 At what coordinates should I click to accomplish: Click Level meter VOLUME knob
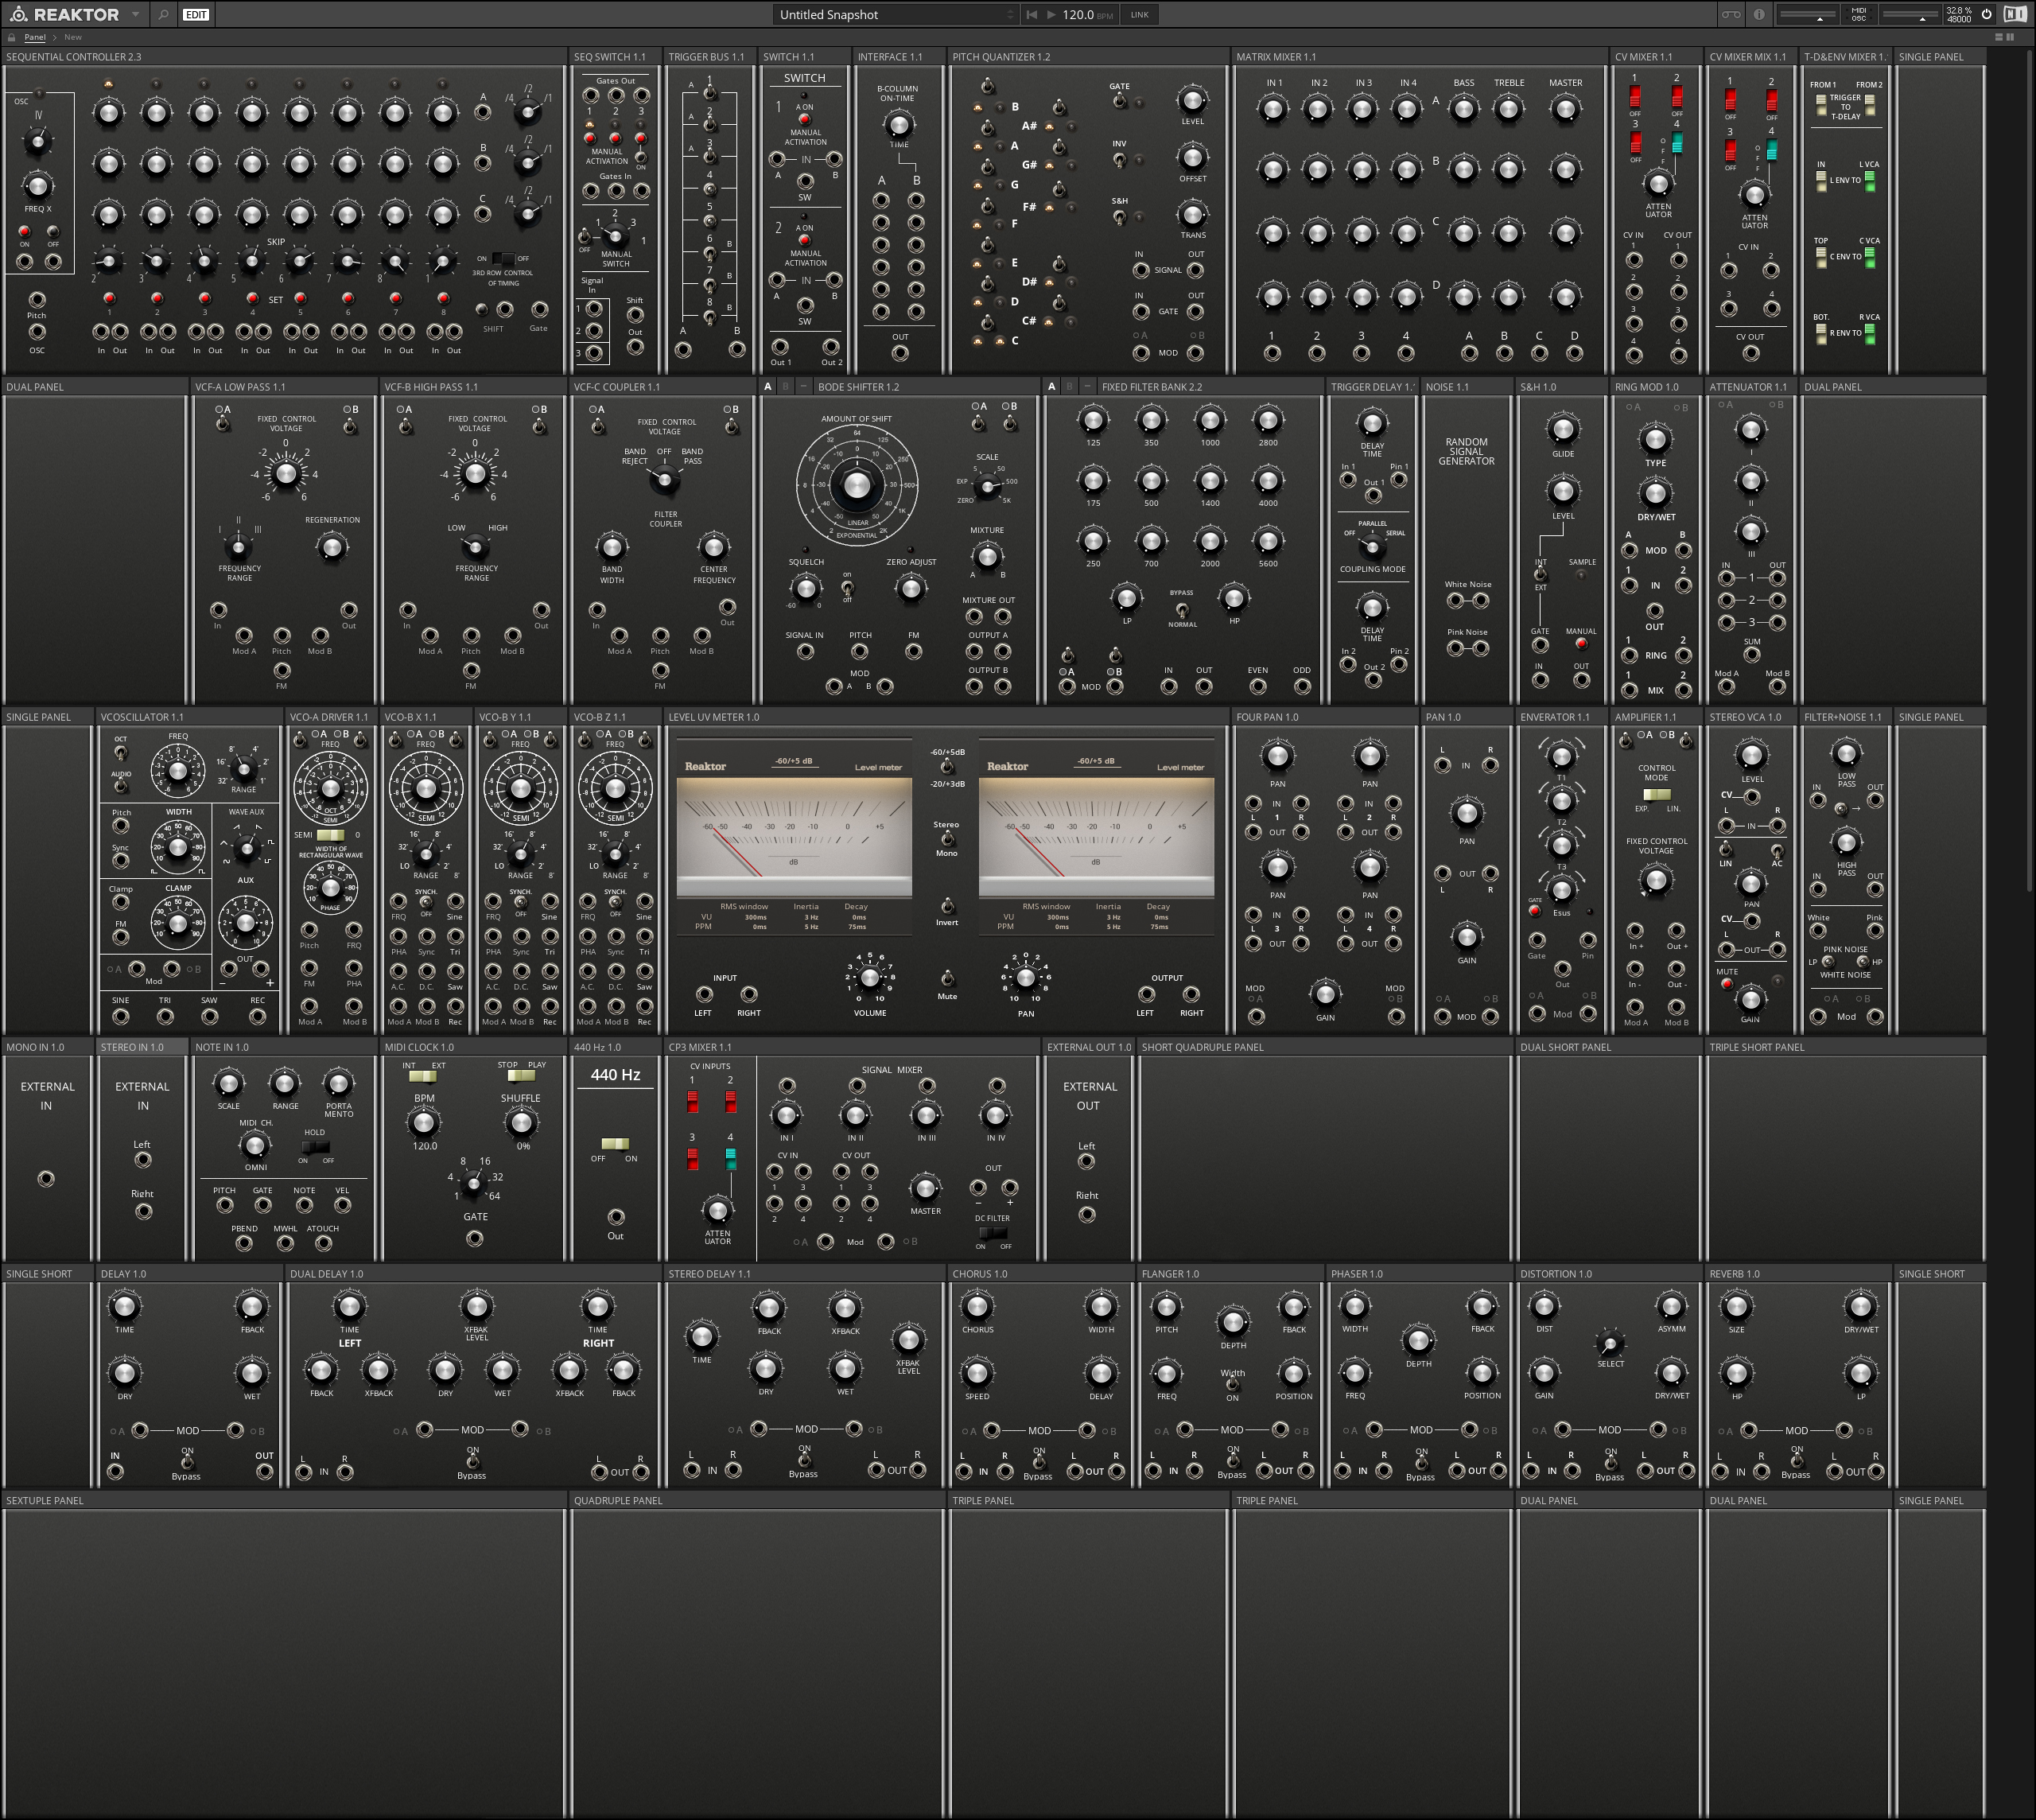coord(870,978)
